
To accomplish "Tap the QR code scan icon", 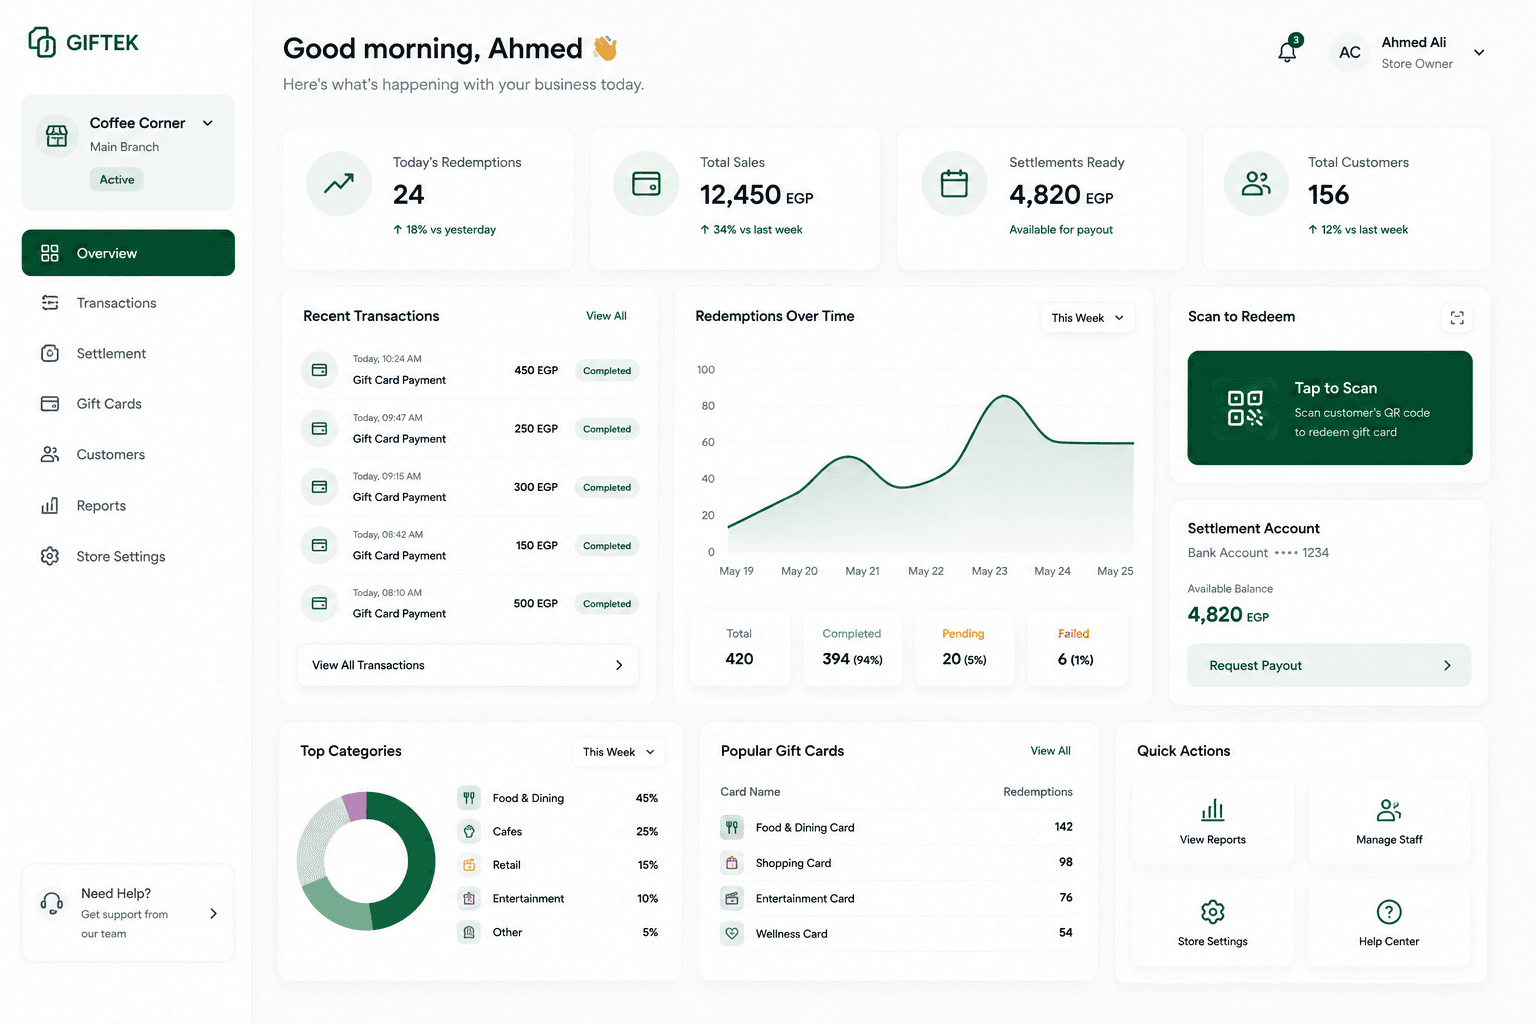I will tap(1245, 408).
